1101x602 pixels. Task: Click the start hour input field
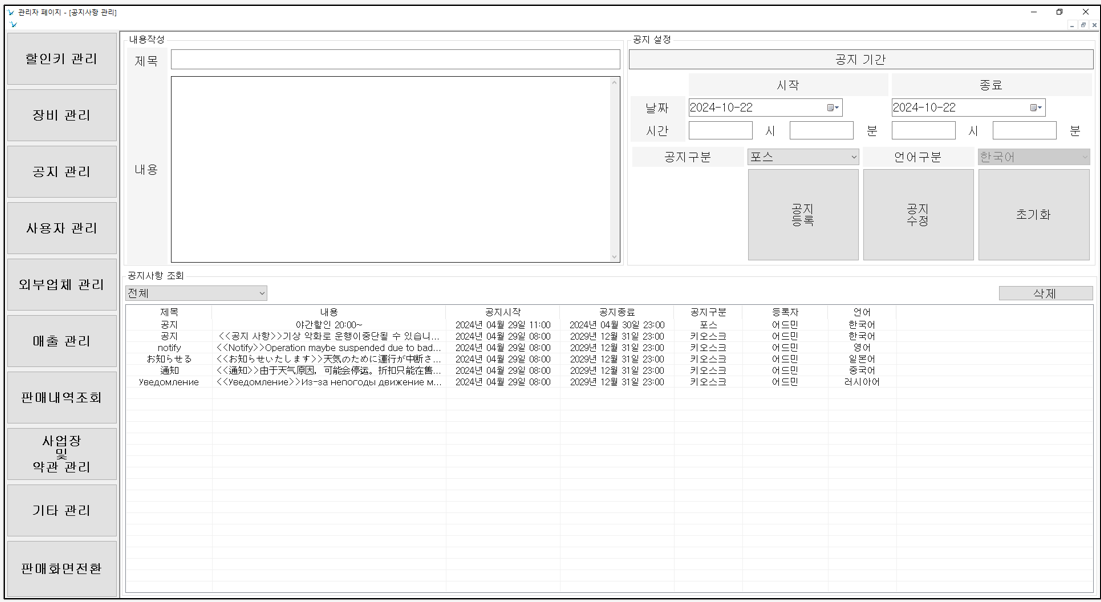720,130
